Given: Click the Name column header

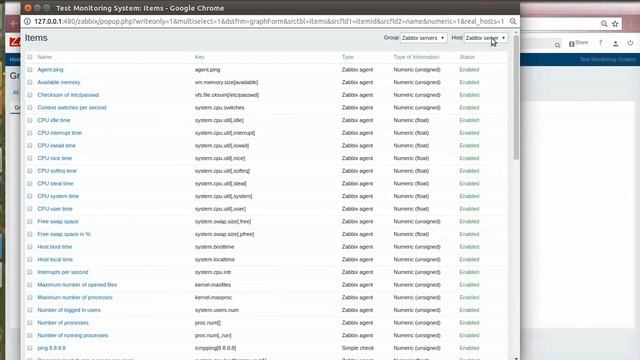Looking at the screenshot, I should tap(44, 57).
